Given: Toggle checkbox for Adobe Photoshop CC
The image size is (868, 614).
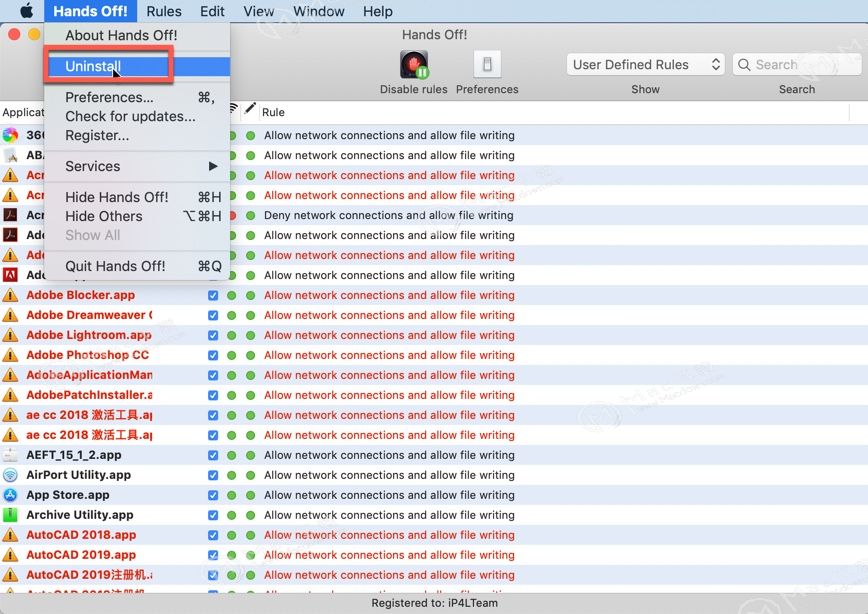Looking at the screenshot, I should [x=213, y=355].
